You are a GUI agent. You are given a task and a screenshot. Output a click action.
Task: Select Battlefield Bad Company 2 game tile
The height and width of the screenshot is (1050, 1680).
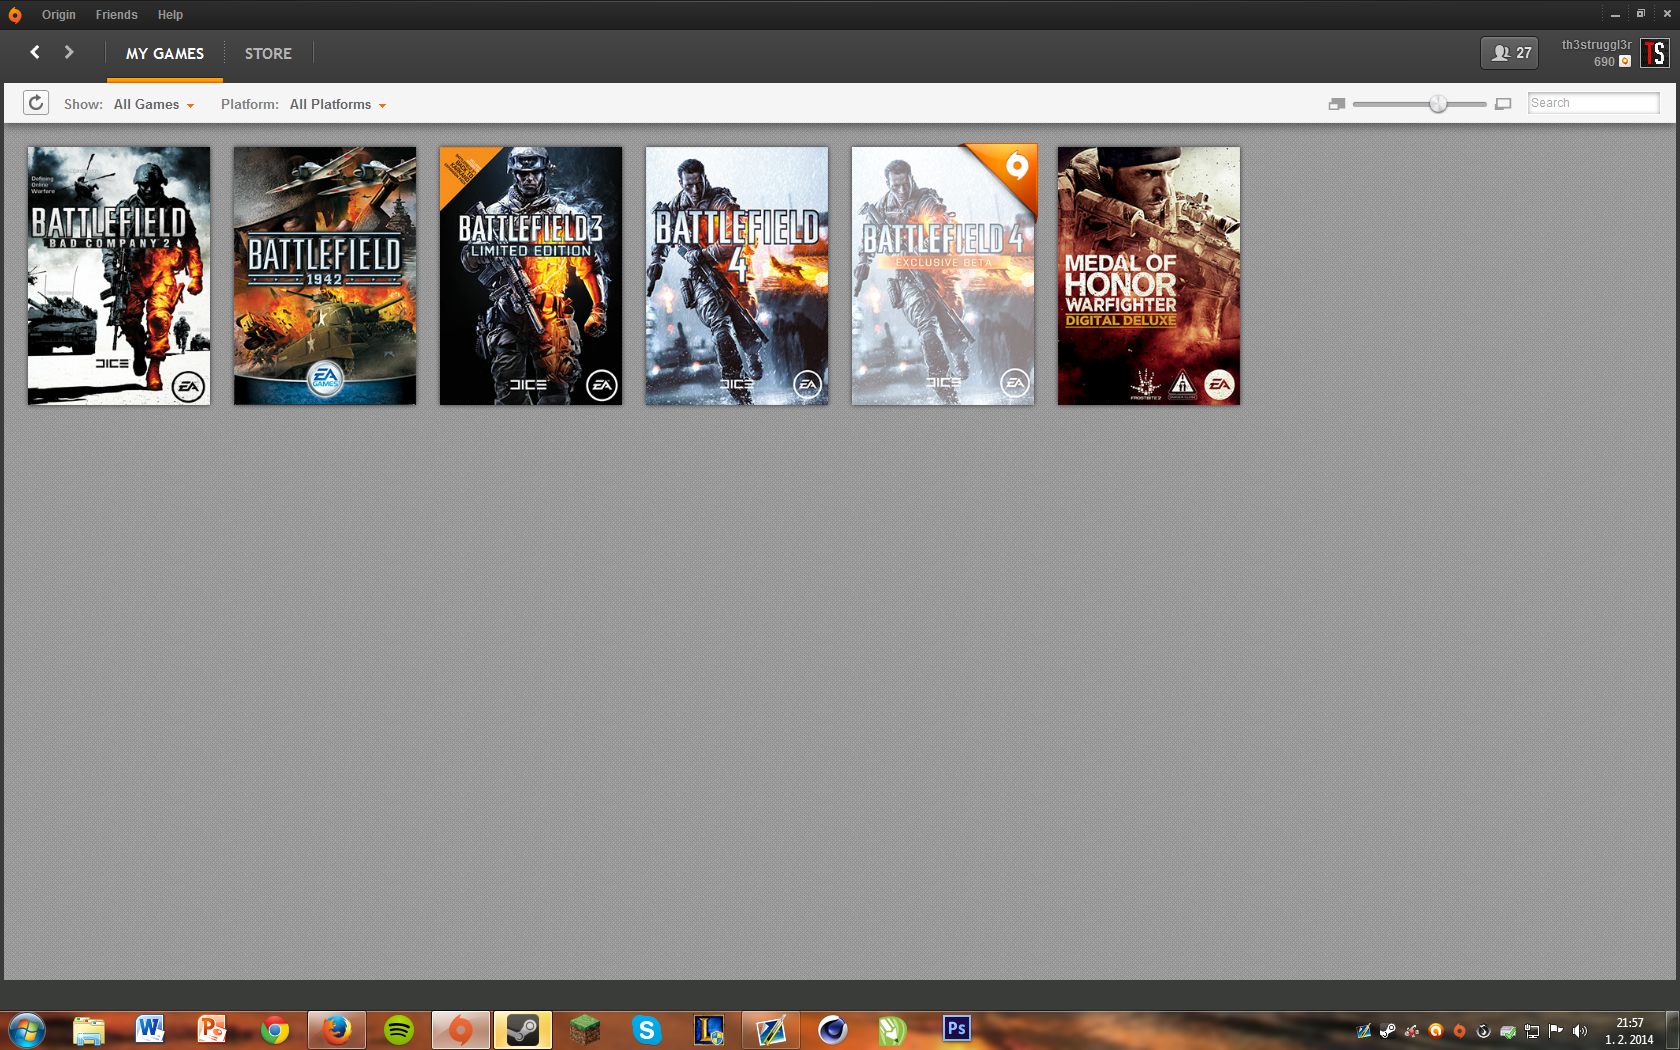click(x=119, y=276)
